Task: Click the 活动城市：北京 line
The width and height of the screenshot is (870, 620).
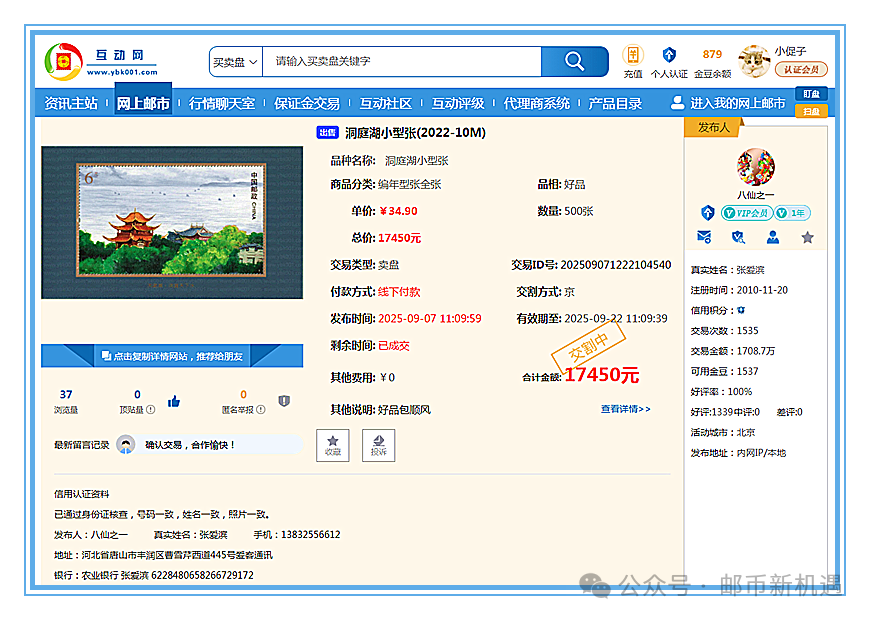Action: pyautogui.click(x=722, y=432)
